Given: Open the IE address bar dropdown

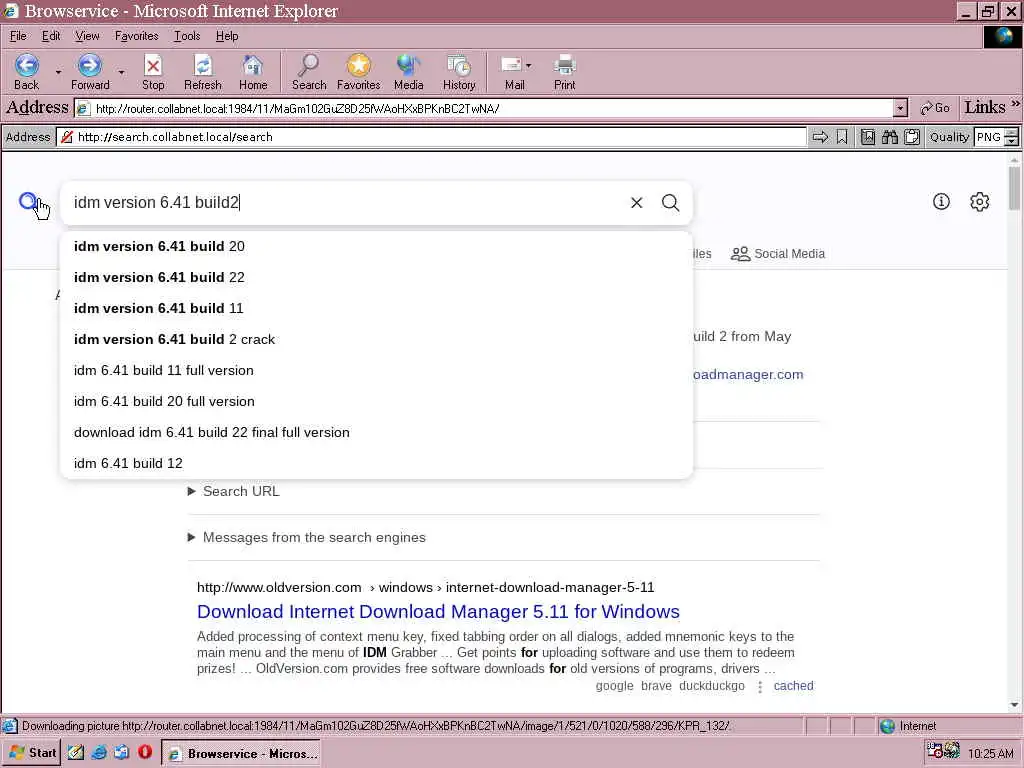Looking at the screenshot, I should pyautogui.click(x=901, y=108).
